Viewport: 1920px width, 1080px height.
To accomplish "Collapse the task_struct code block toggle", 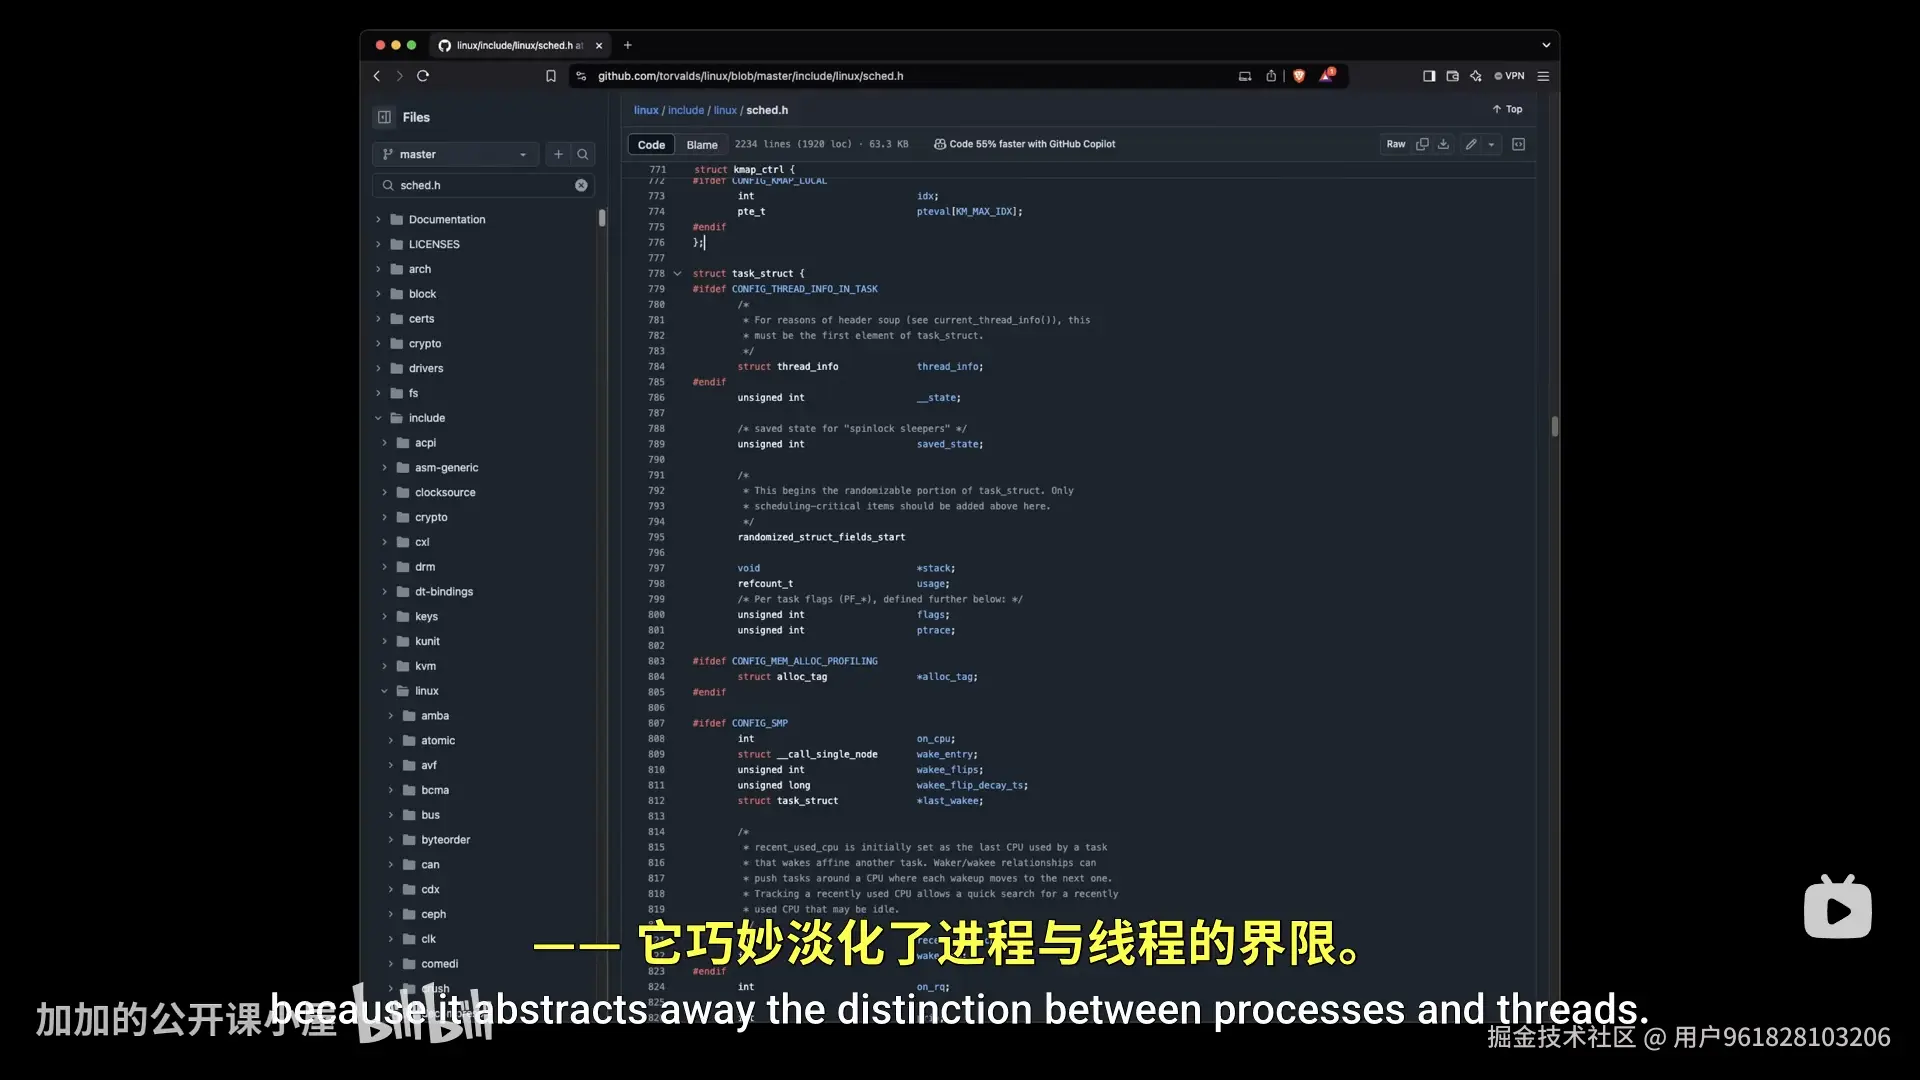I will [x=678, y=273].
